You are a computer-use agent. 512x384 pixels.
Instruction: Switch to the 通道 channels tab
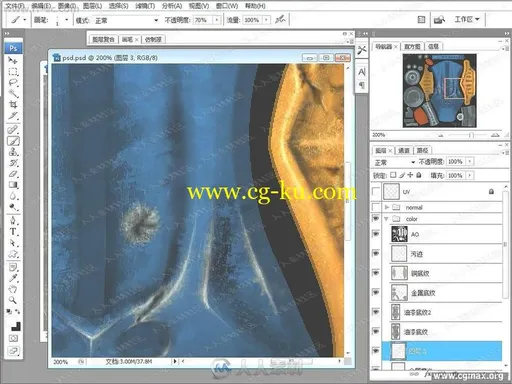click(x=404, y=151)
